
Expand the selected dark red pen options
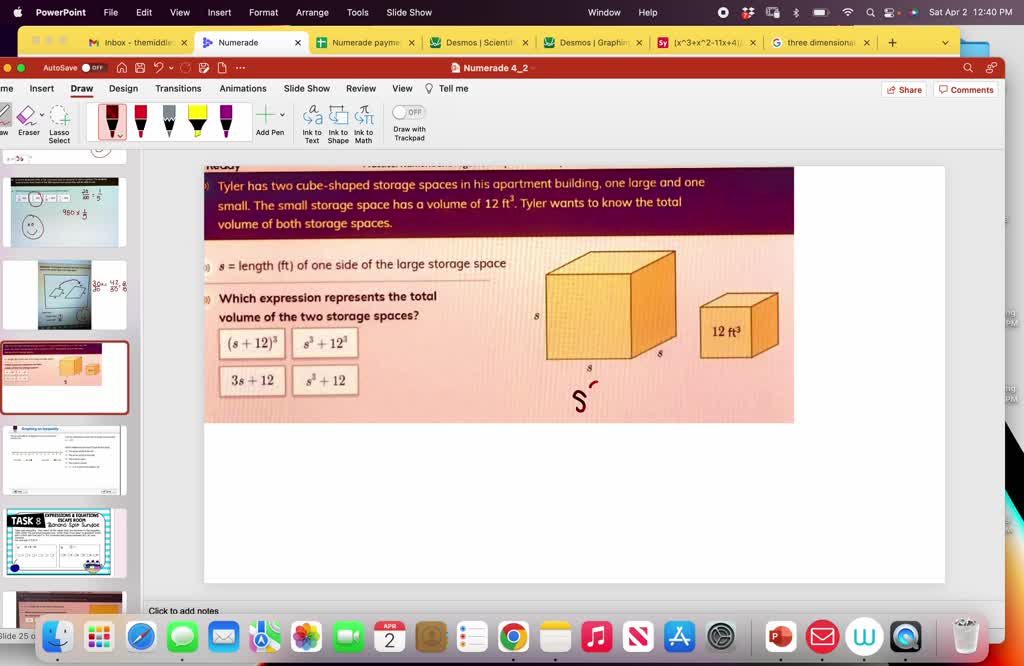pyautogui.click(x=121, y=136)
